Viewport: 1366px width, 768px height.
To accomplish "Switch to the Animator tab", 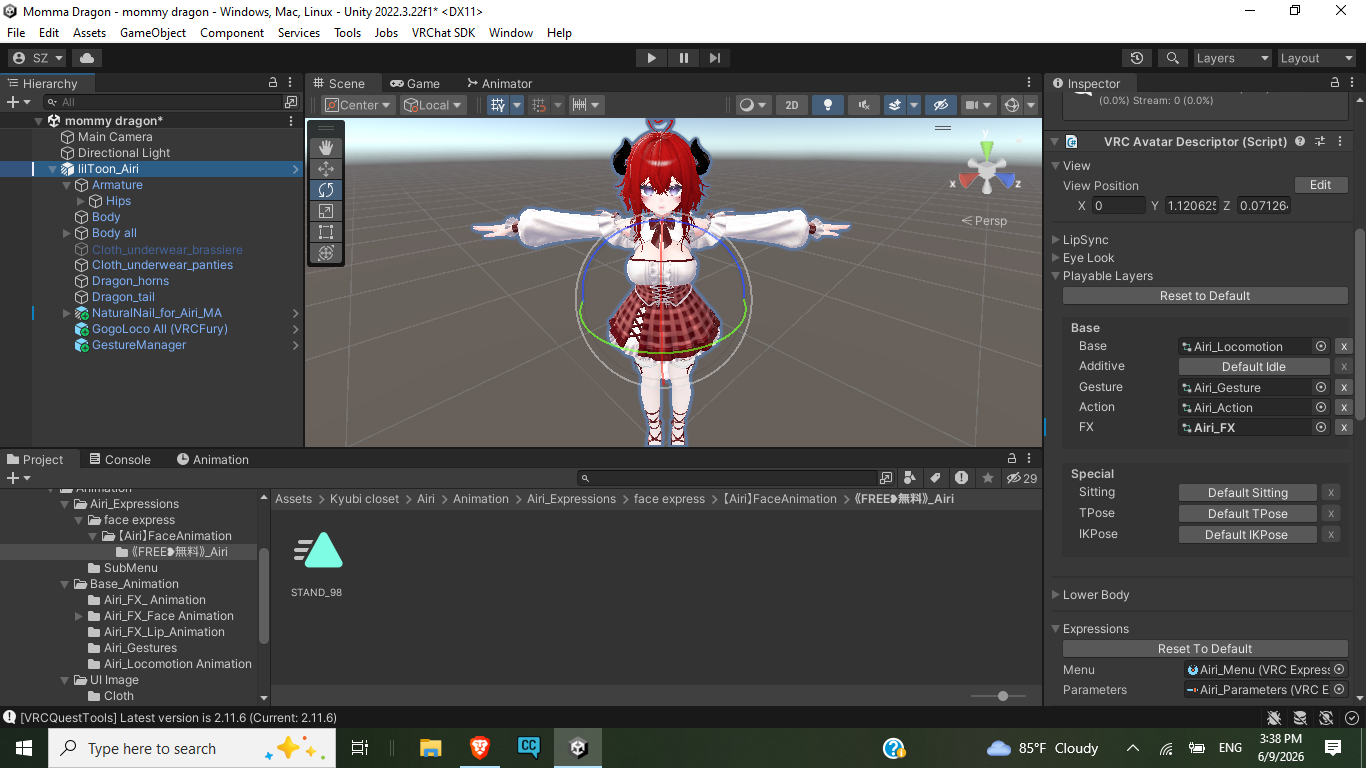I will click(498, 83).
